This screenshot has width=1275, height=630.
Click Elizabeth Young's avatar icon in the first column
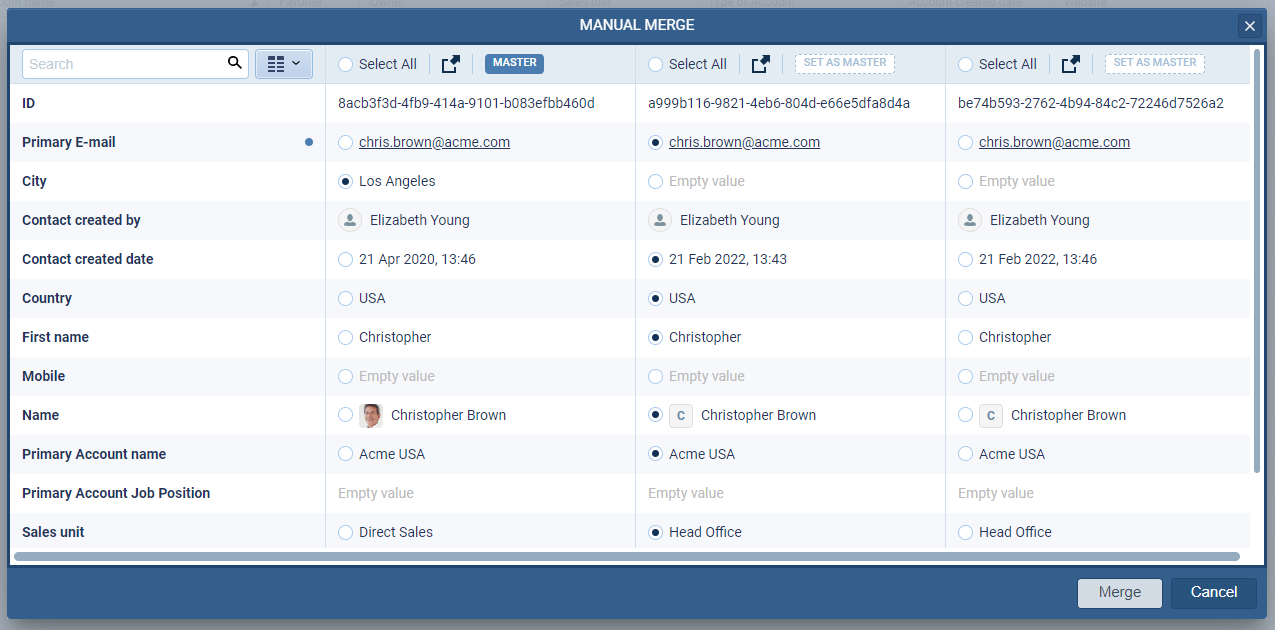click(x=349, y=219)
